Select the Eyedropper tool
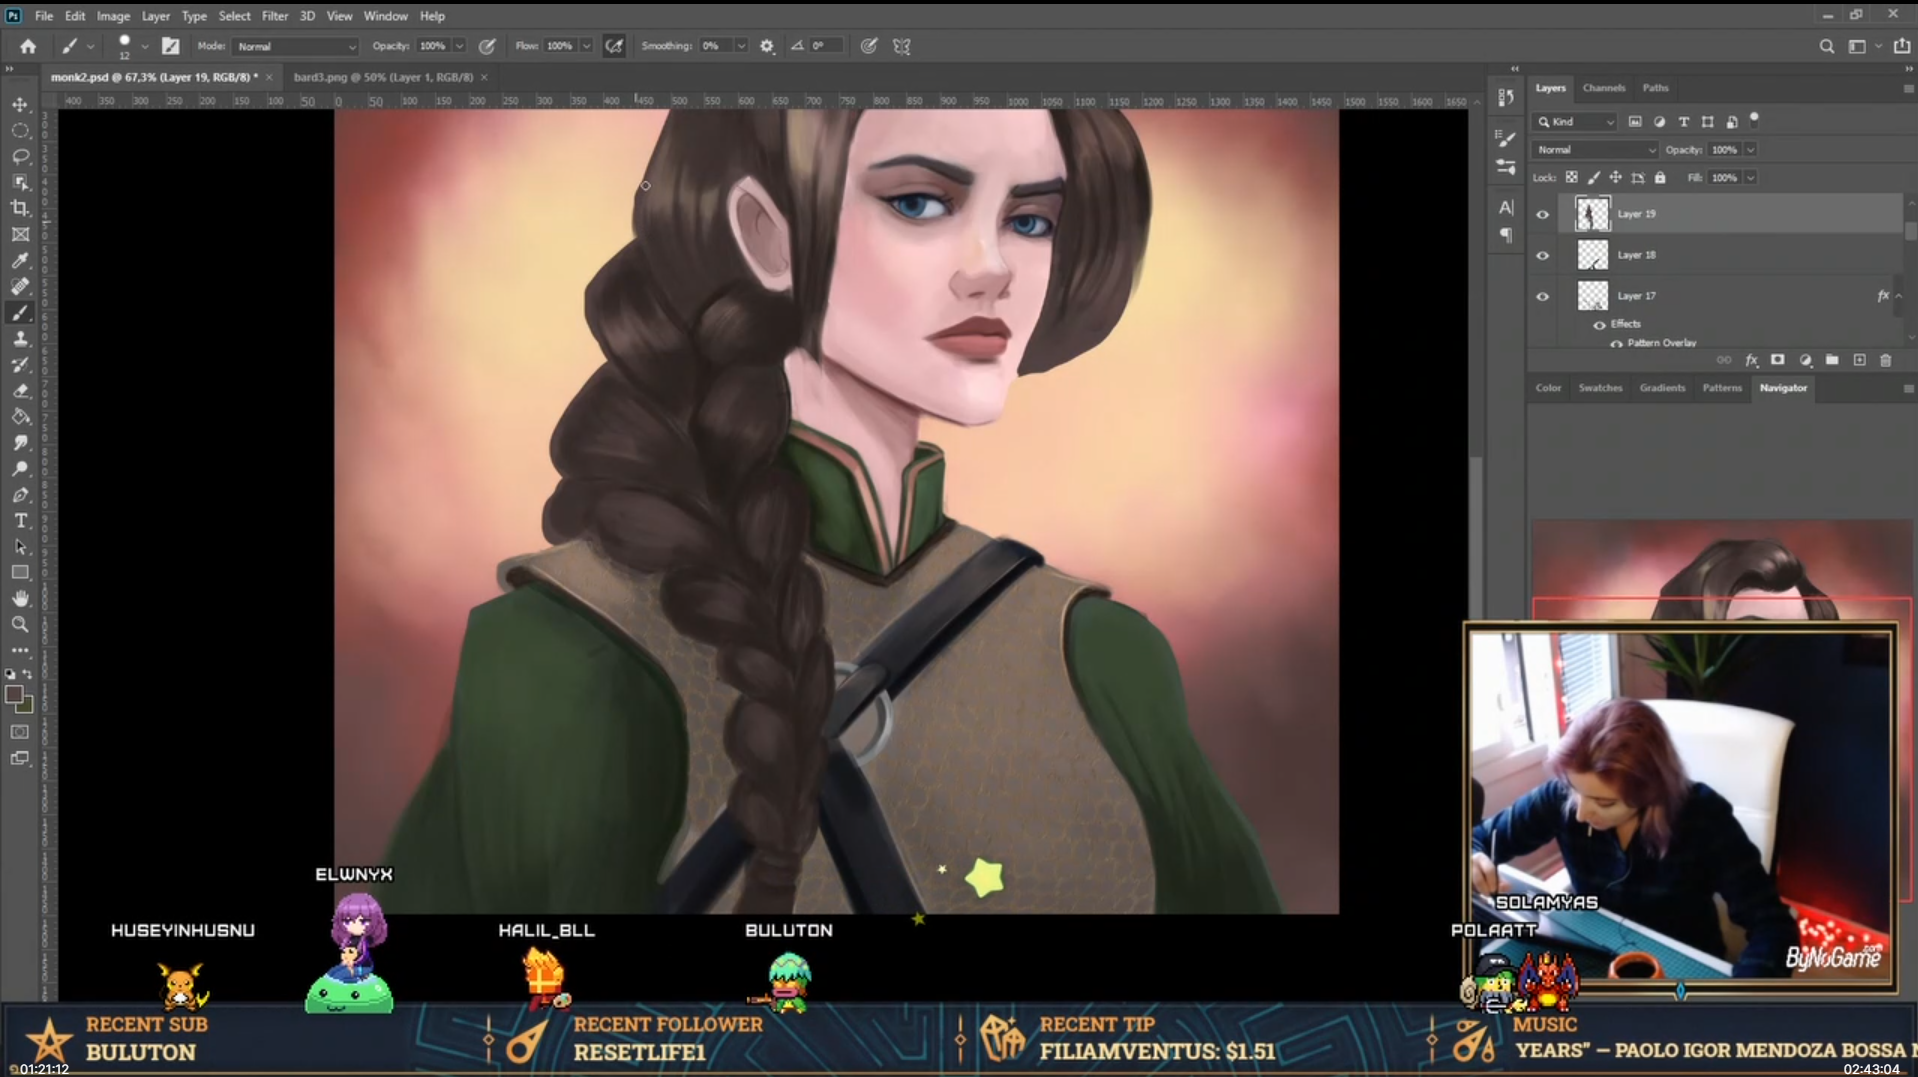The image size is (1918, 1077). coord(20,260)
